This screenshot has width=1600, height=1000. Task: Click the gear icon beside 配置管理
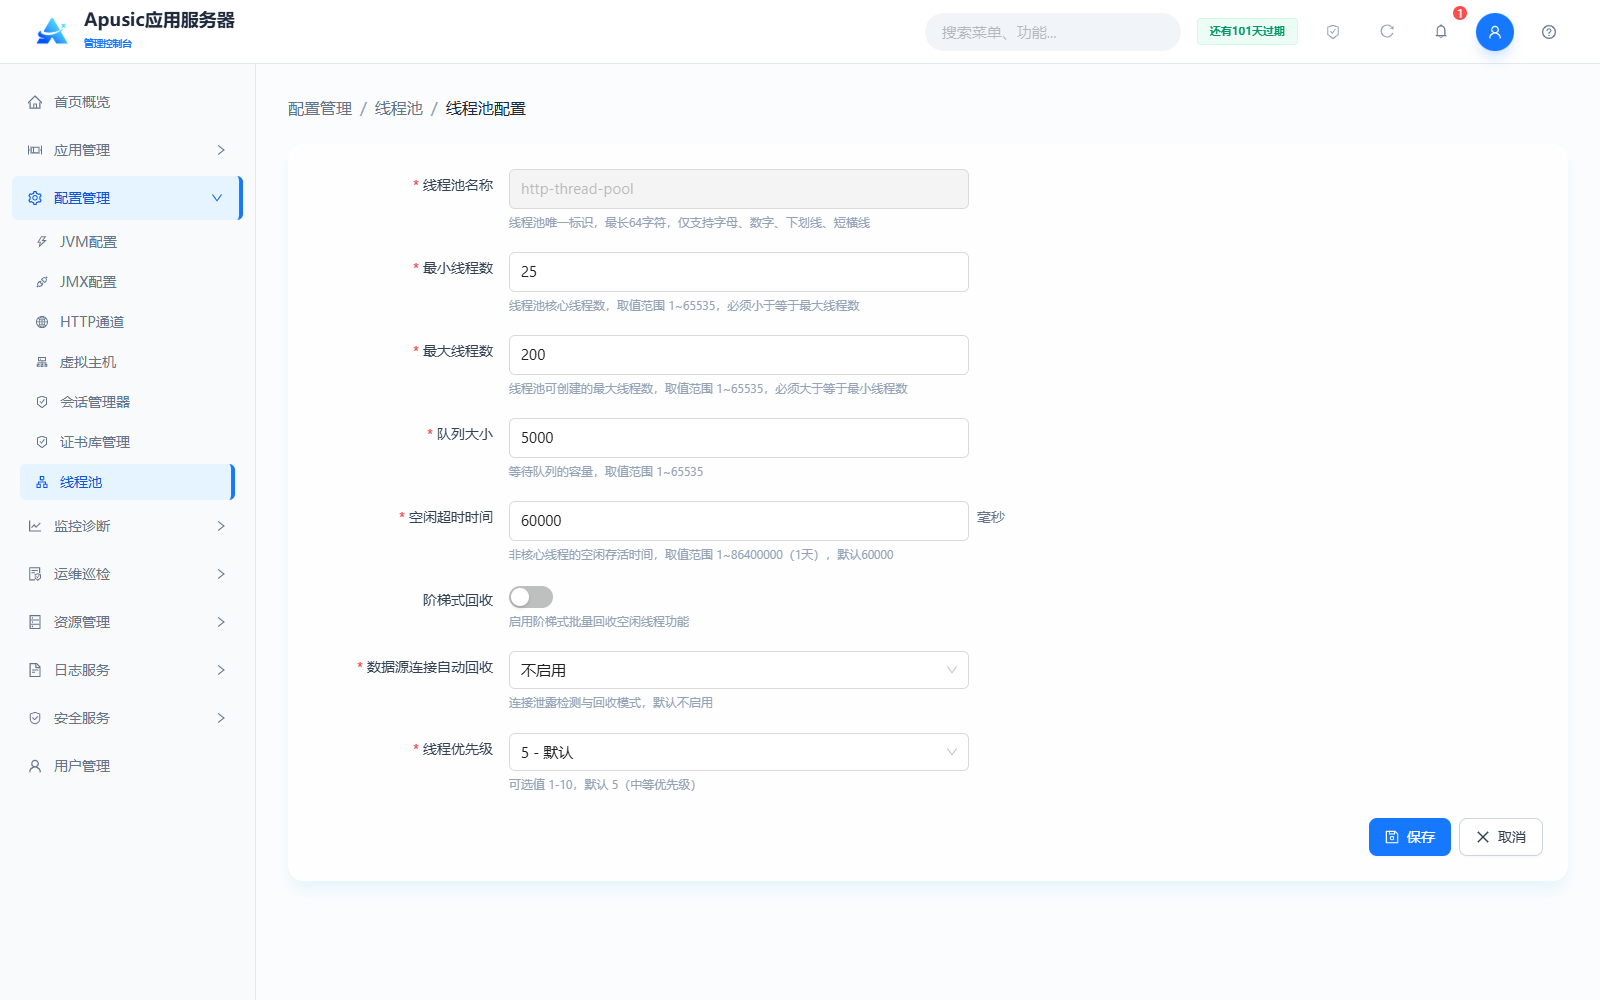(x=35, y=198)
